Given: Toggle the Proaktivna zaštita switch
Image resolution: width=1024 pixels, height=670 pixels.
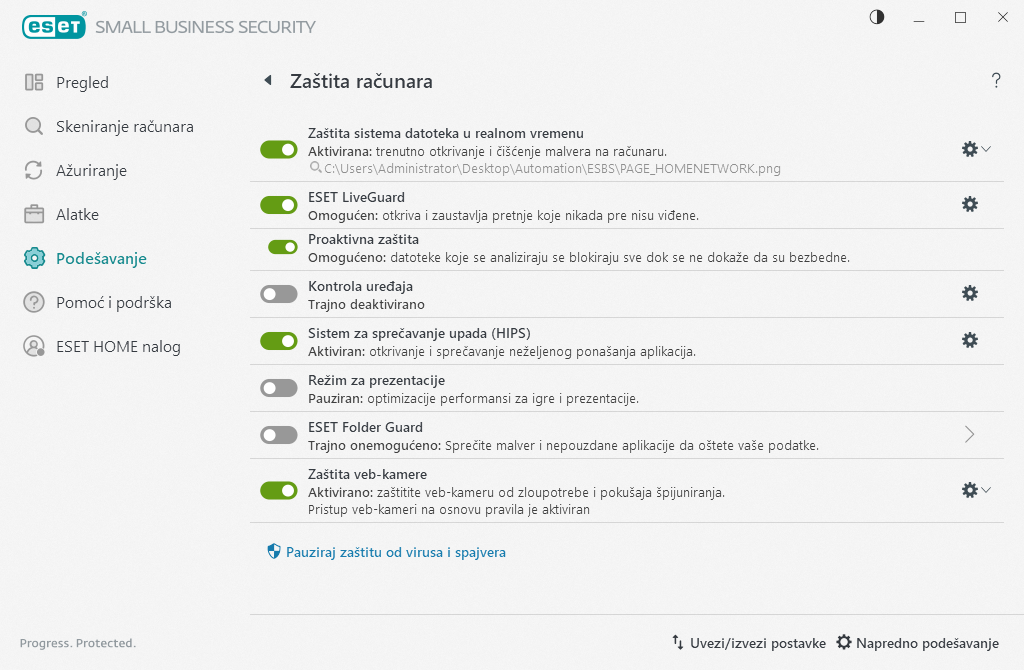Looking at the screenshot, I should 283,247.
